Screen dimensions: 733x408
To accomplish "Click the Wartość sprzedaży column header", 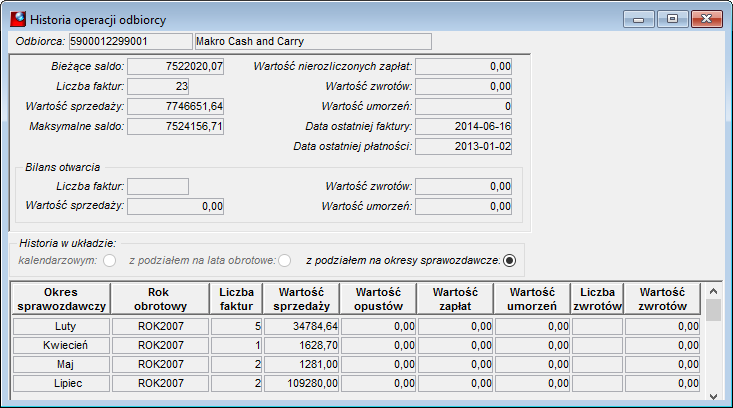I will point(302,299).
